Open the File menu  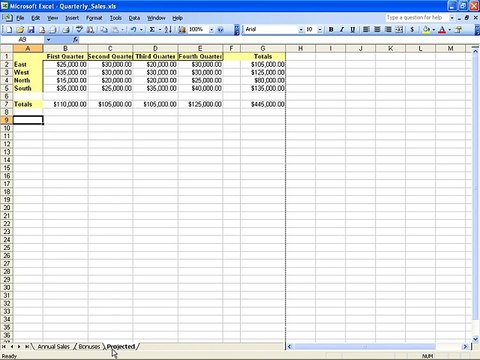pyautogui.click(x=20, y=18)
